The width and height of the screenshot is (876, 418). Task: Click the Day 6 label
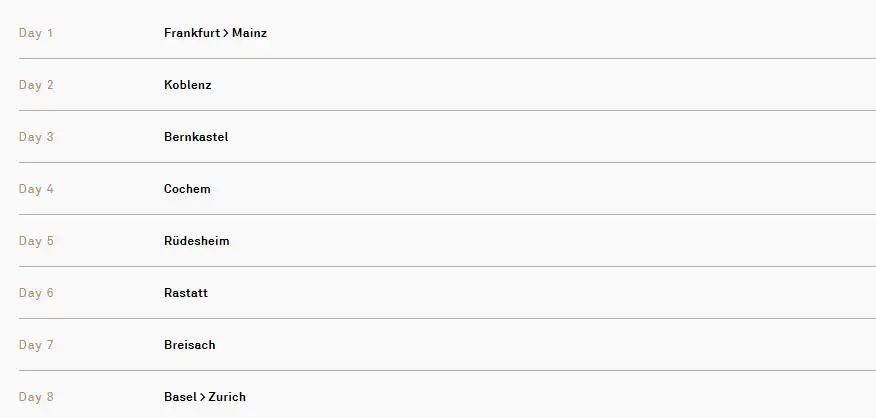point(36,293)
